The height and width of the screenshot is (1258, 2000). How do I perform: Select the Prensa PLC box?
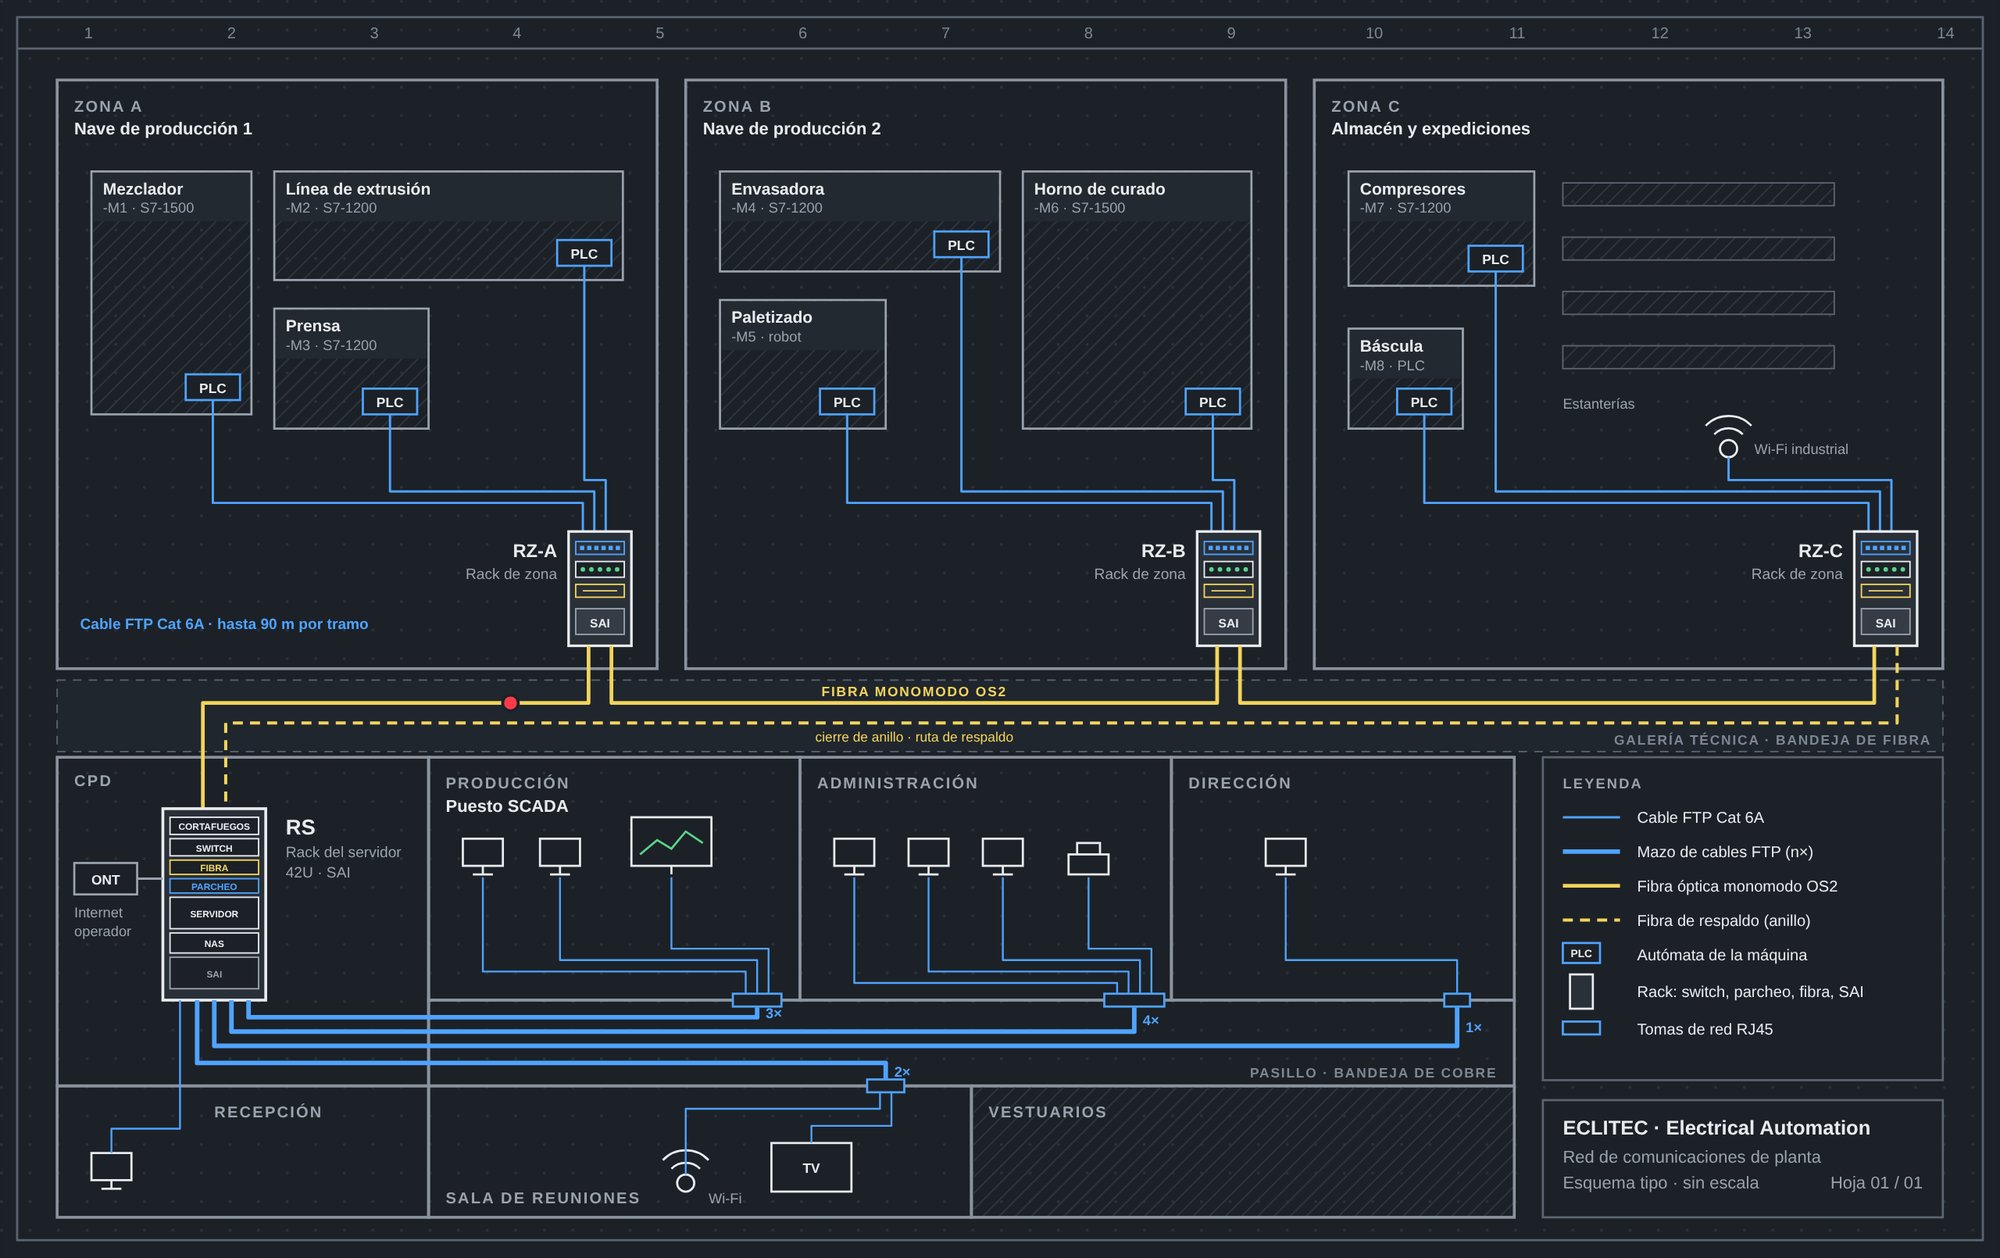[389, 402]
